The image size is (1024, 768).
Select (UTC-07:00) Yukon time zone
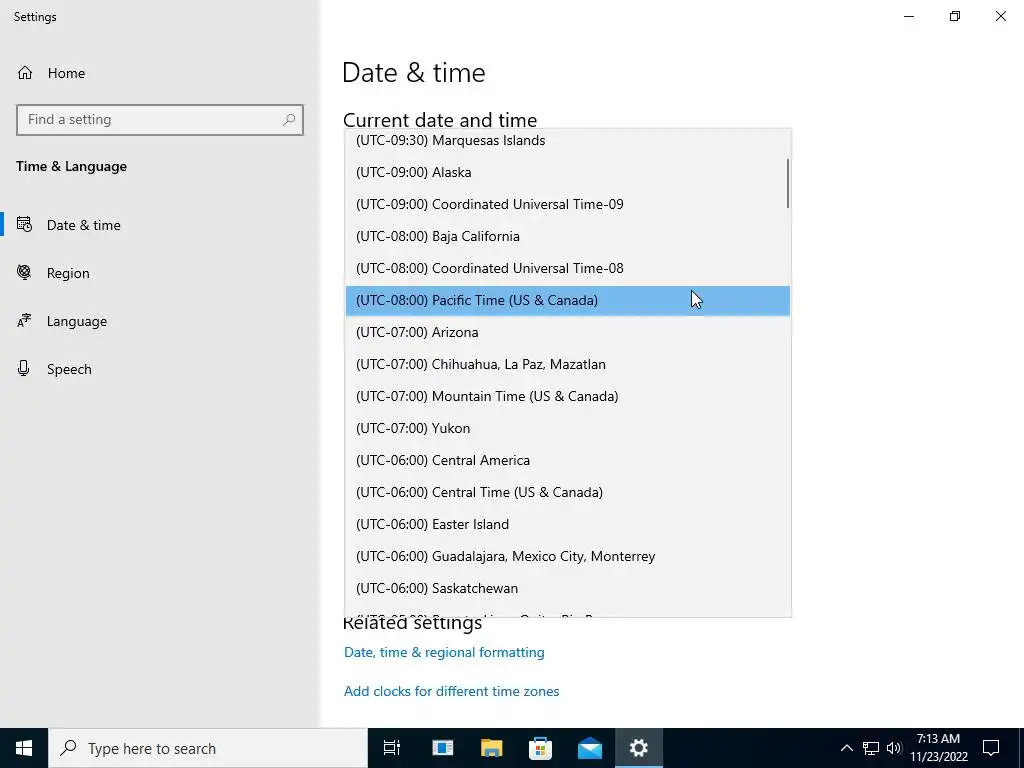tap(568, 428)
